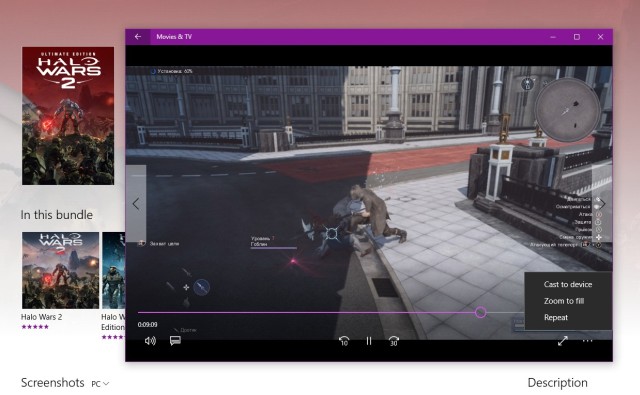Open the closed captions subtitle icon

tap(175, 341)
